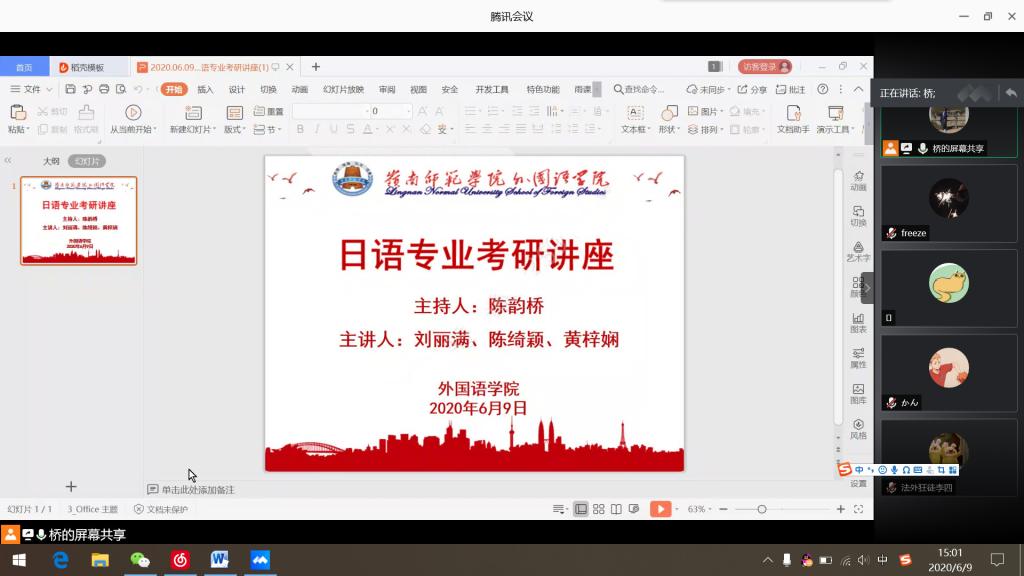Click the 属性 properties sidebar icon
Image resolution: width=1024 pixels, height=576 pixels.
tap(858, 356)
